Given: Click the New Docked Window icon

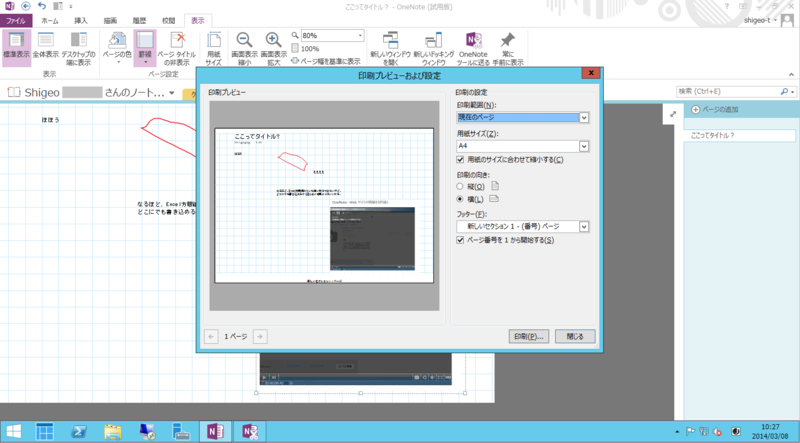Looking at the screenshot, I should point(434,48).
